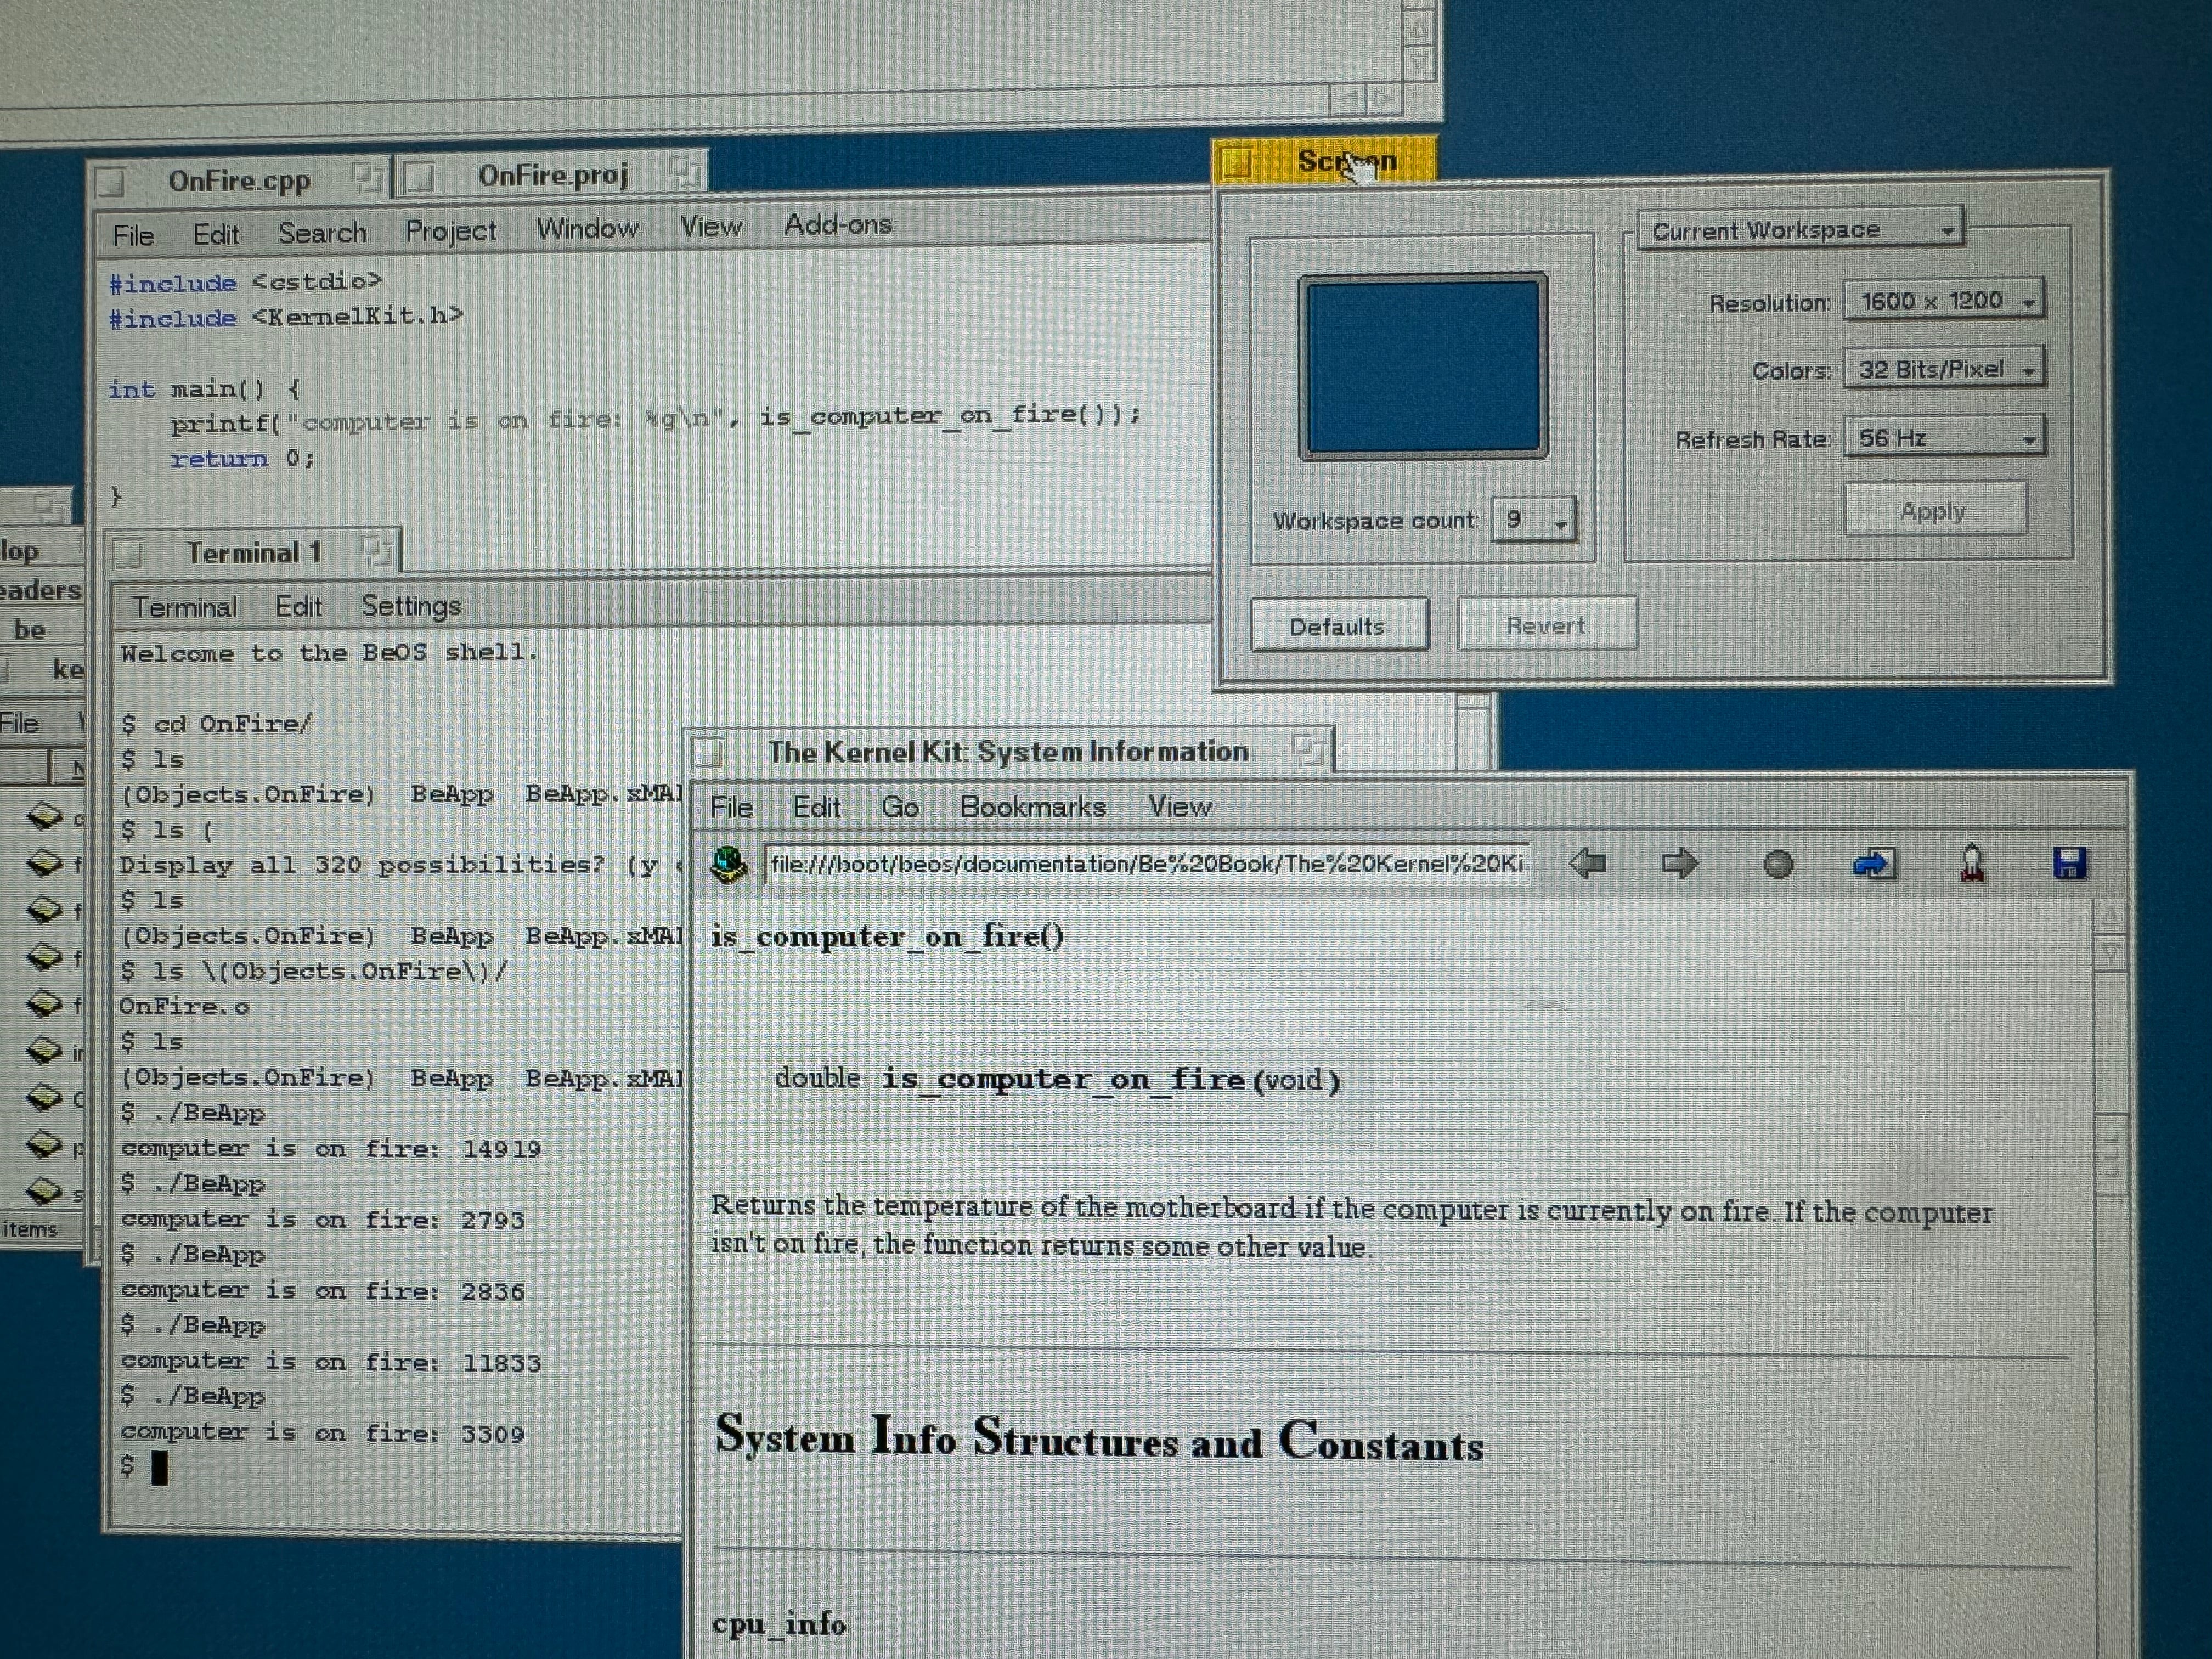Click the top folder icon in Tracker list

[x=44, y=817]
